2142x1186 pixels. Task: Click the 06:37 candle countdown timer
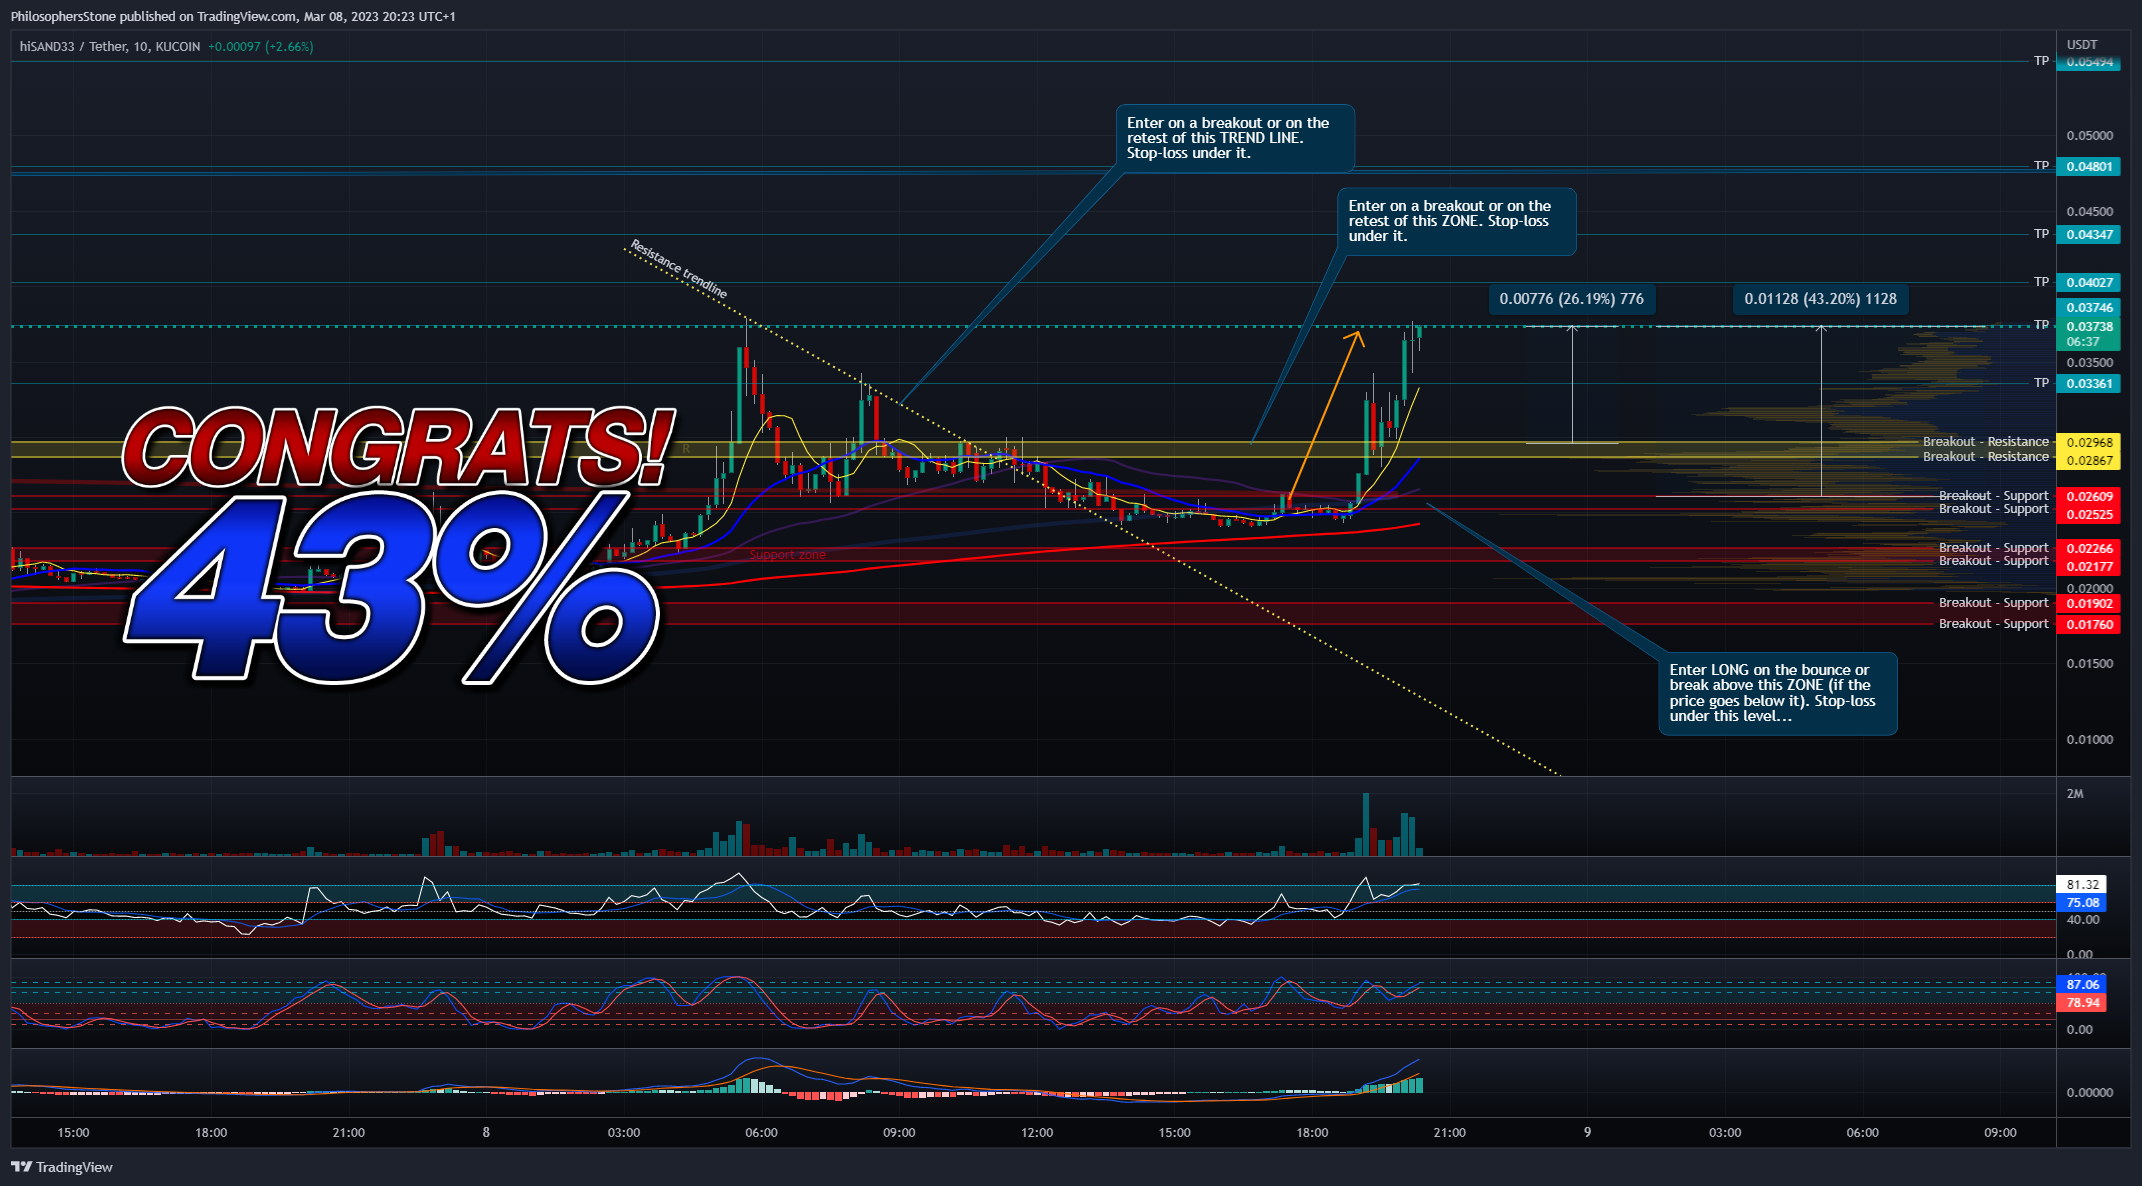[2083, 342]
